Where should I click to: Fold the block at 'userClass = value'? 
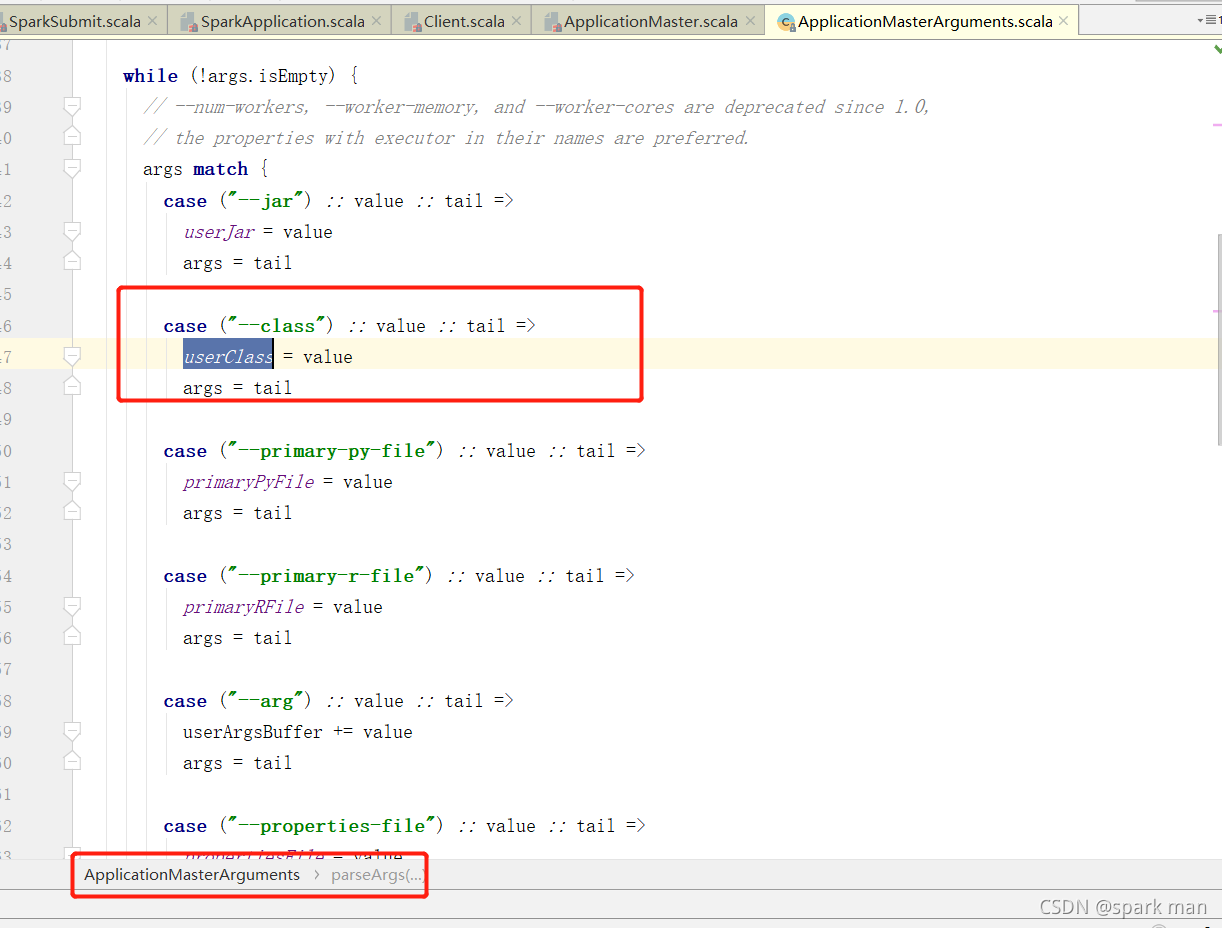coord(72,357)
